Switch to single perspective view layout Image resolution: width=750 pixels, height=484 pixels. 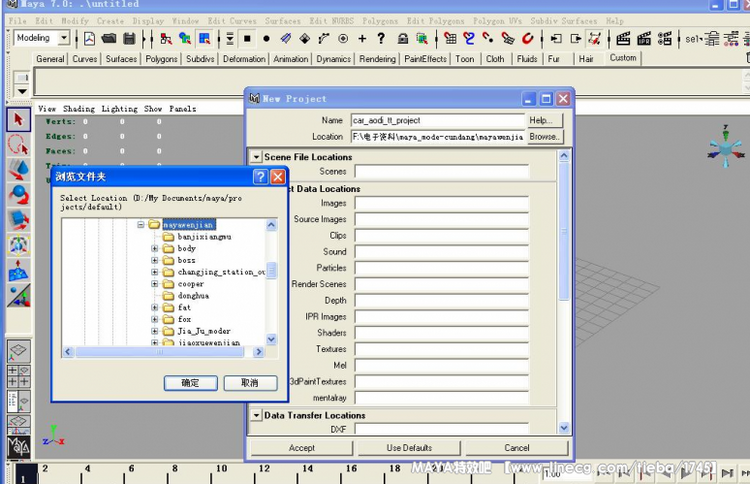tap(19, 352)
